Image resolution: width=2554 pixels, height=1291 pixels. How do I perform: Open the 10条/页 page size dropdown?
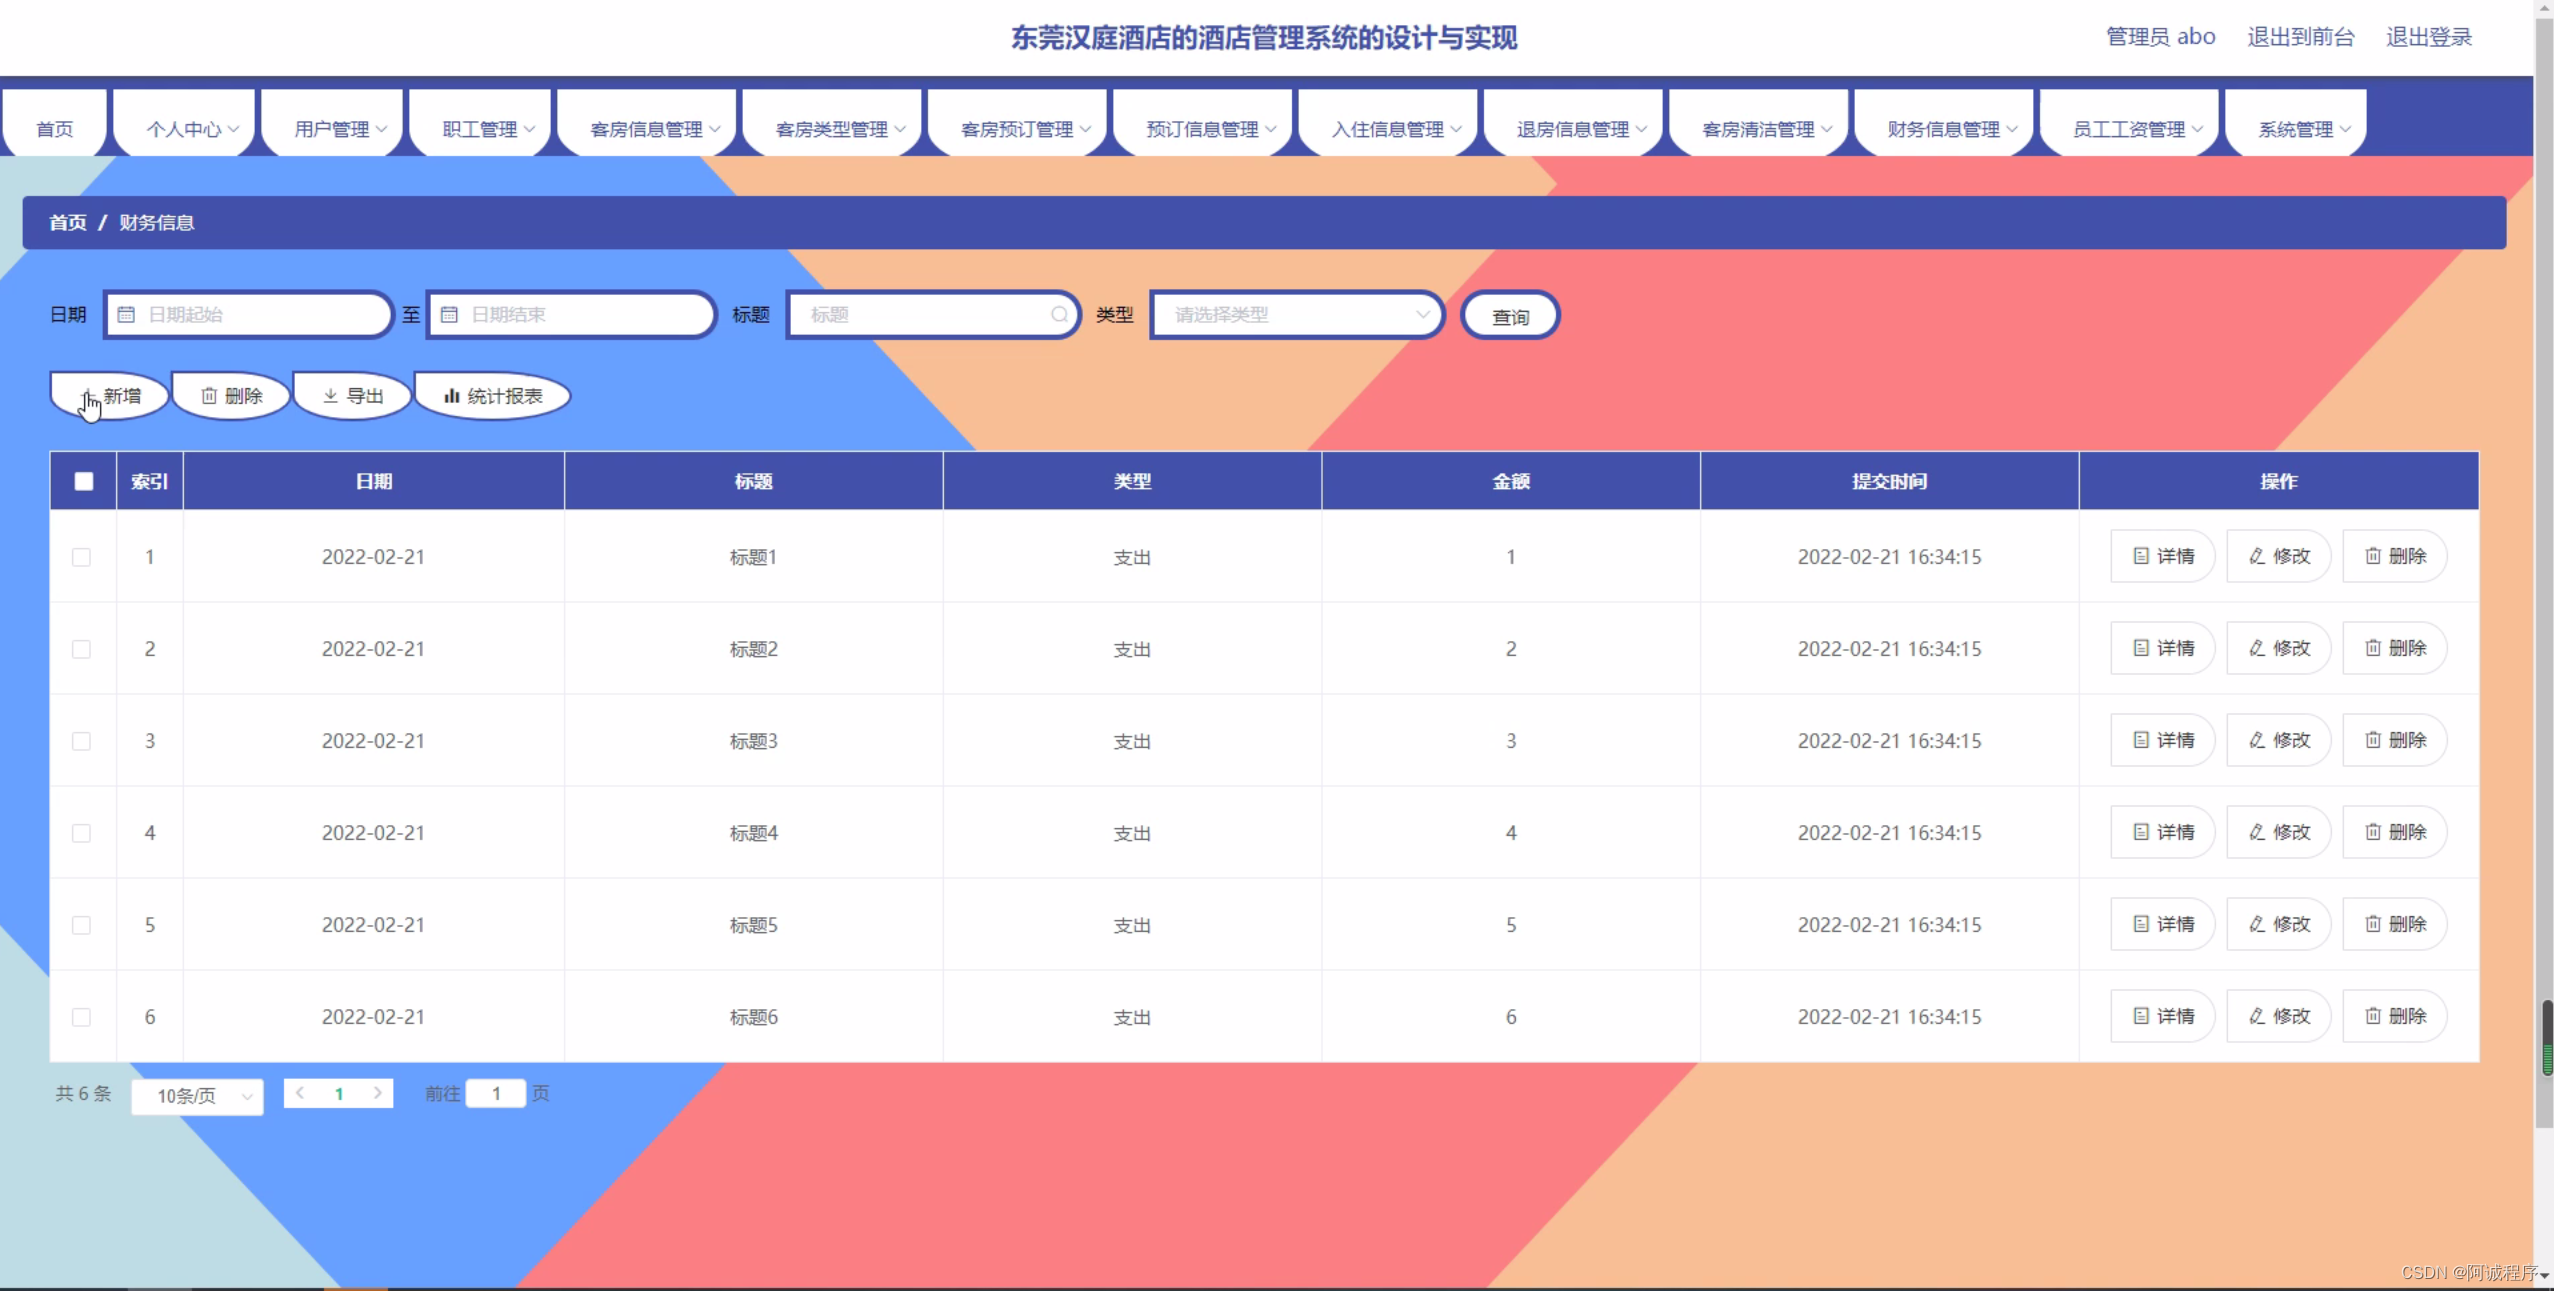coord(197,1096)
